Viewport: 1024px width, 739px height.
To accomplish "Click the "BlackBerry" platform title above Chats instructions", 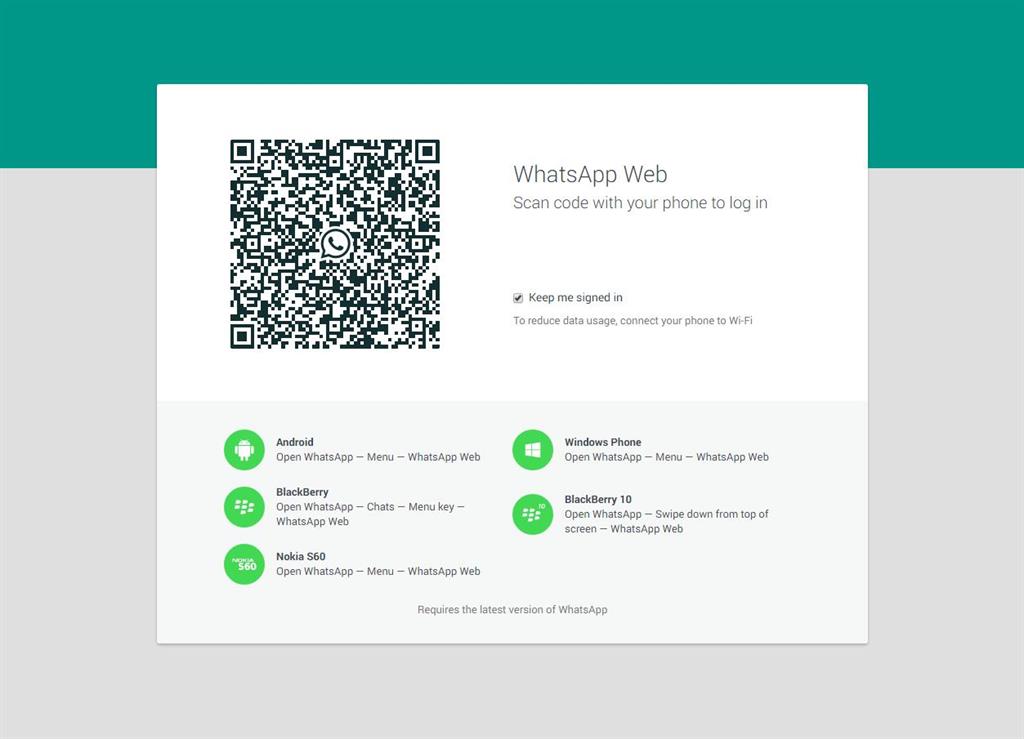I will pyautogui.click(x=302, y=492).
